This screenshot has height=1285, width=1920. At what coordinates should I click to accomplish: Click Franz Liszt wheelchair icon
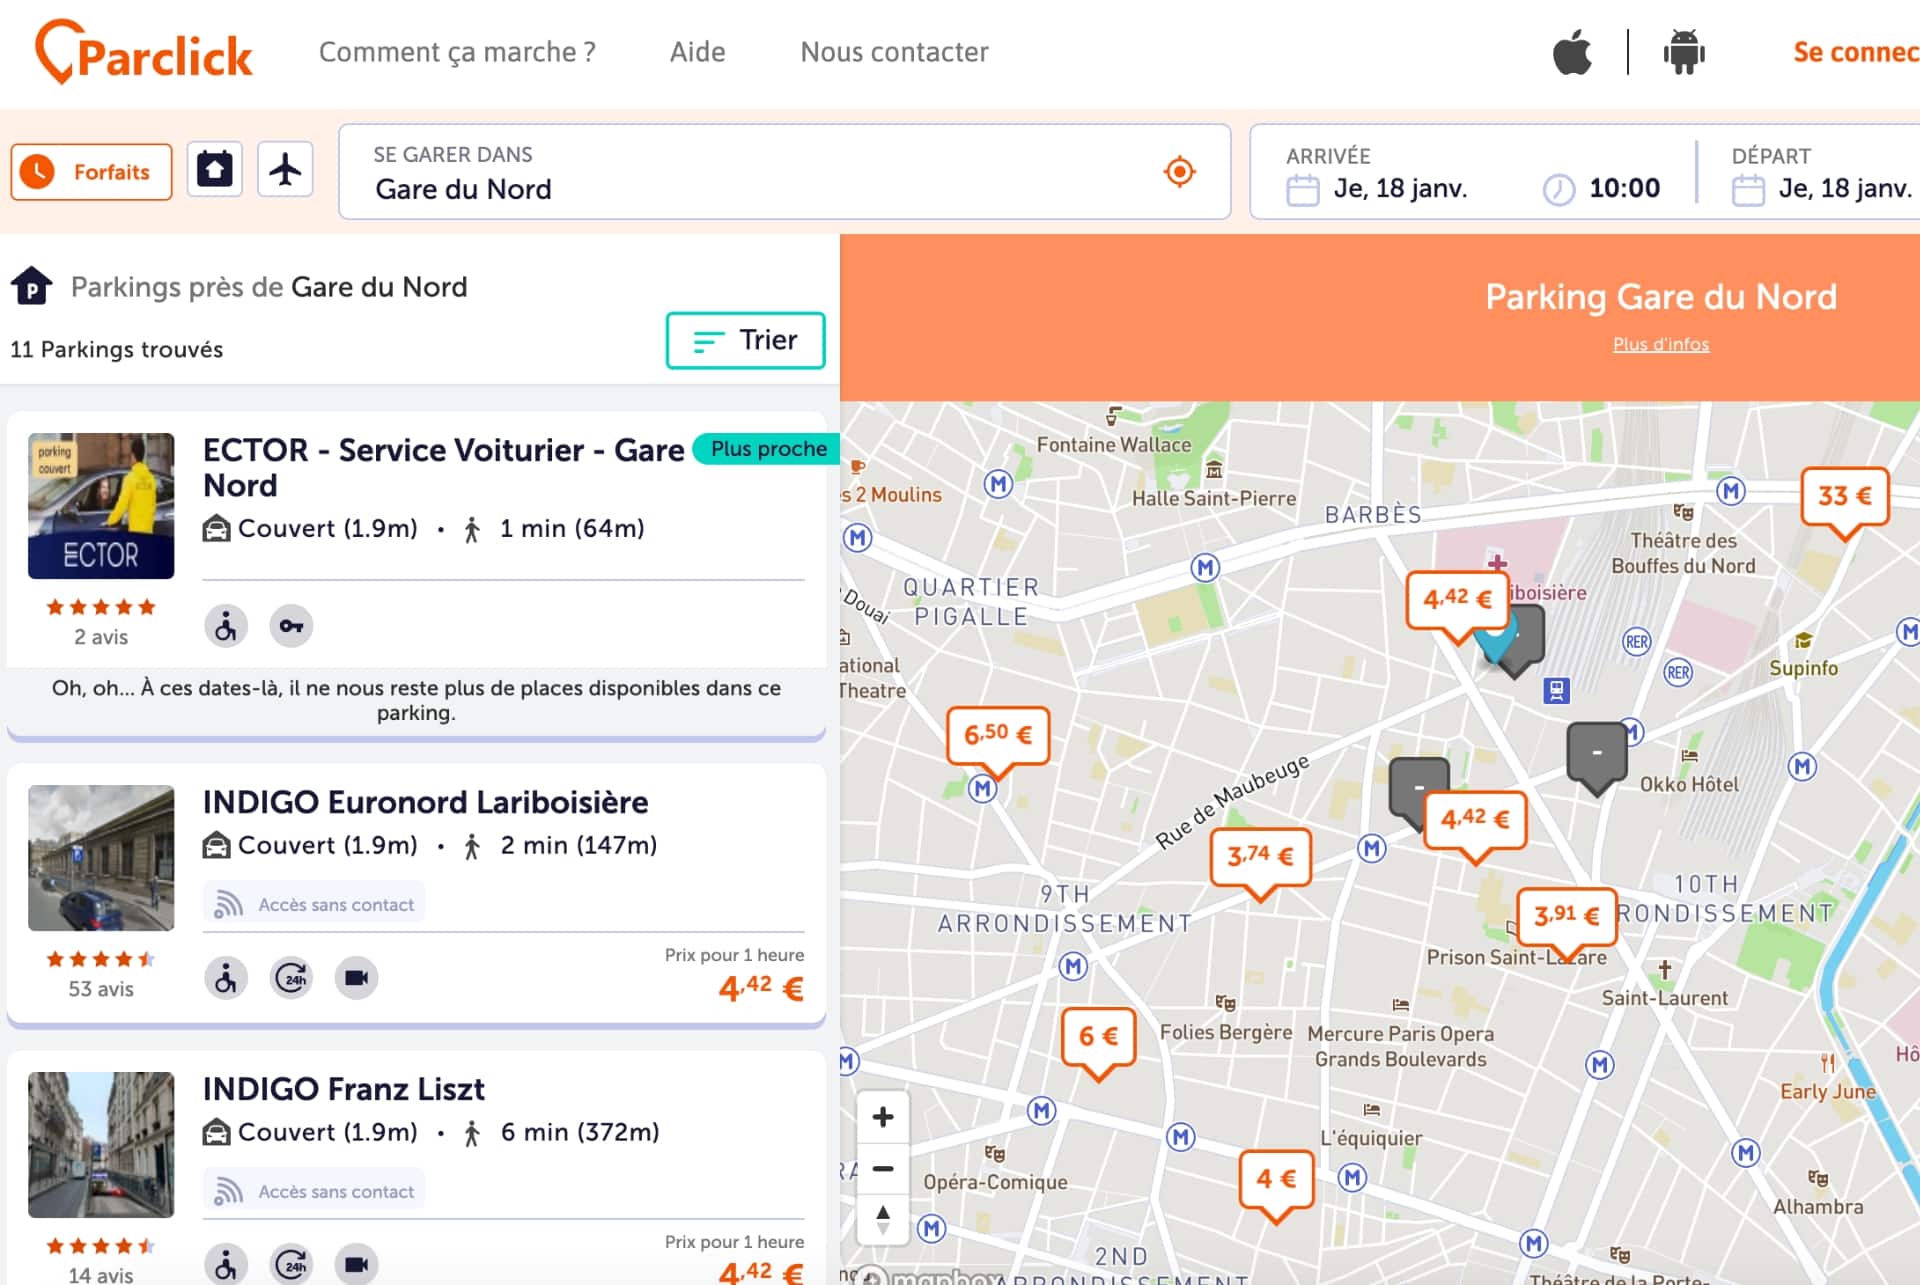pos(226,1264)
